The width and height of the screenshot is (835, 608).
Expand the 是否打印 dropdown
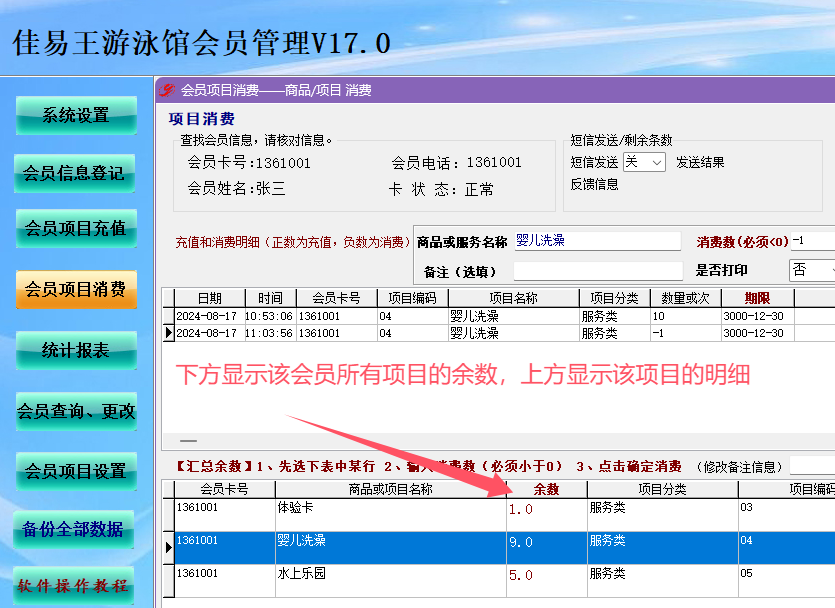click(x=812, y=270)
